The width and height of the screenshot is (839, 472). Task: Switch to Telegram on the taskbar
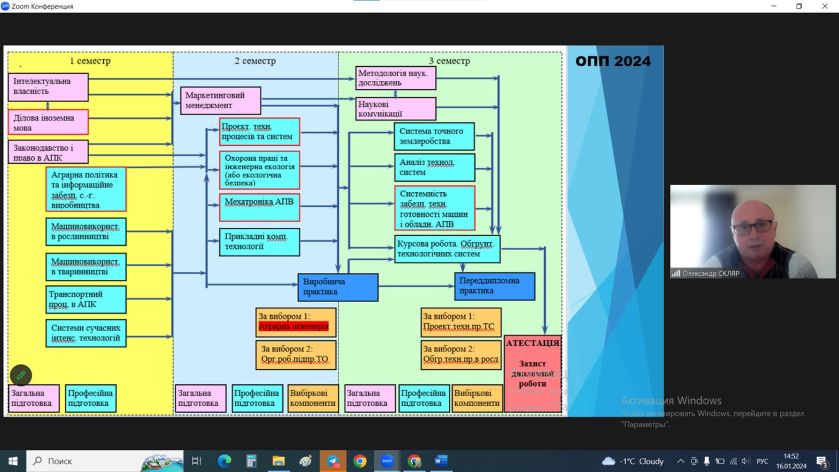tap(333, 461)
